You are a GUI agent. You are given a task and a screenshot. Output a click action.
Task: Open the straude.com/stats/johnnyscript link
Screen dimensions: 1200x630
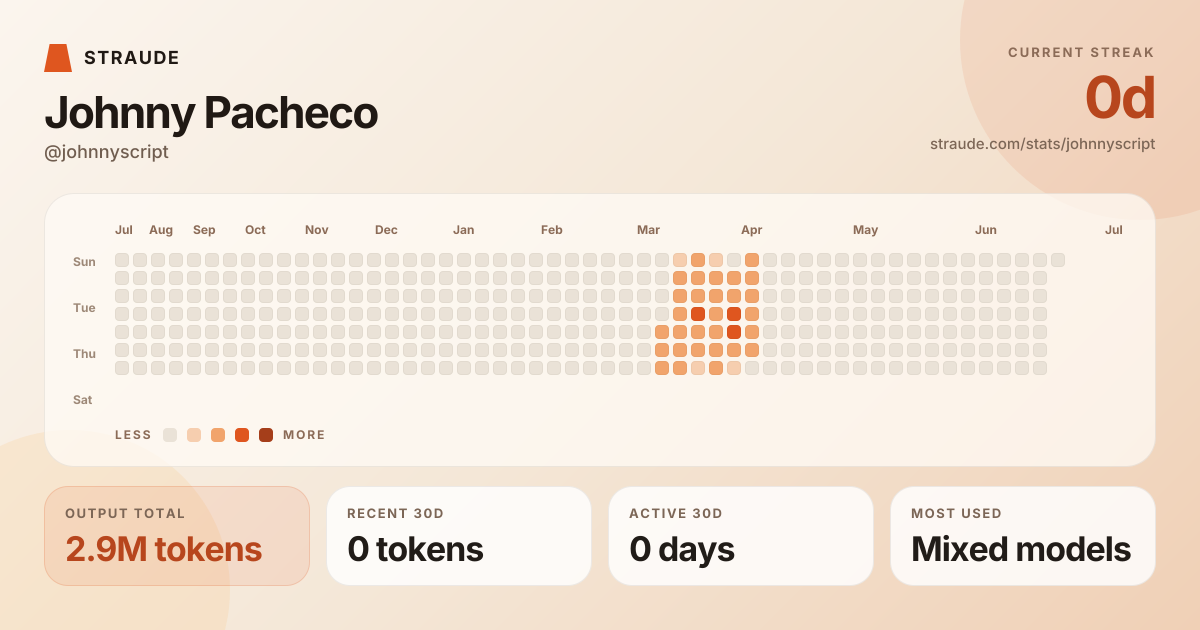[x=1042, y=144]
